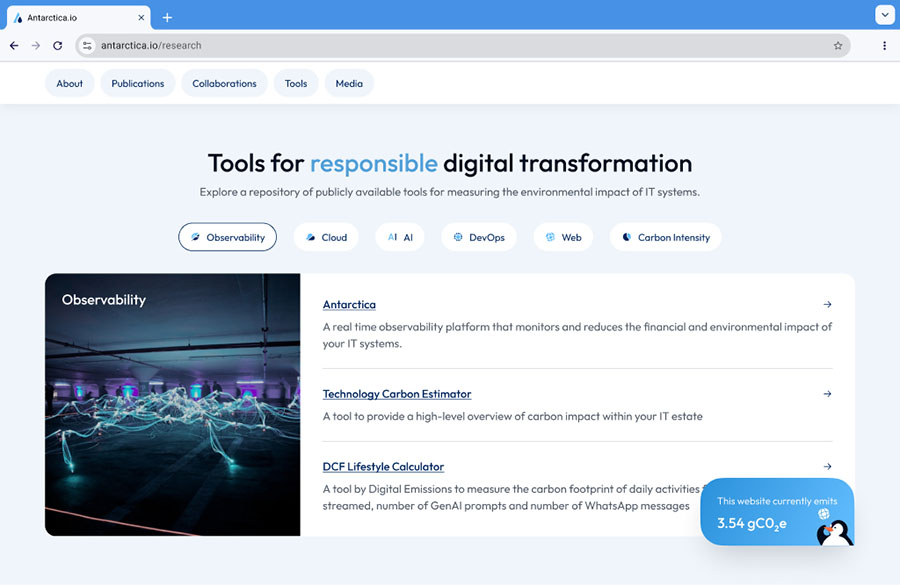Select the Observability category tab

(x=227, y=237)
